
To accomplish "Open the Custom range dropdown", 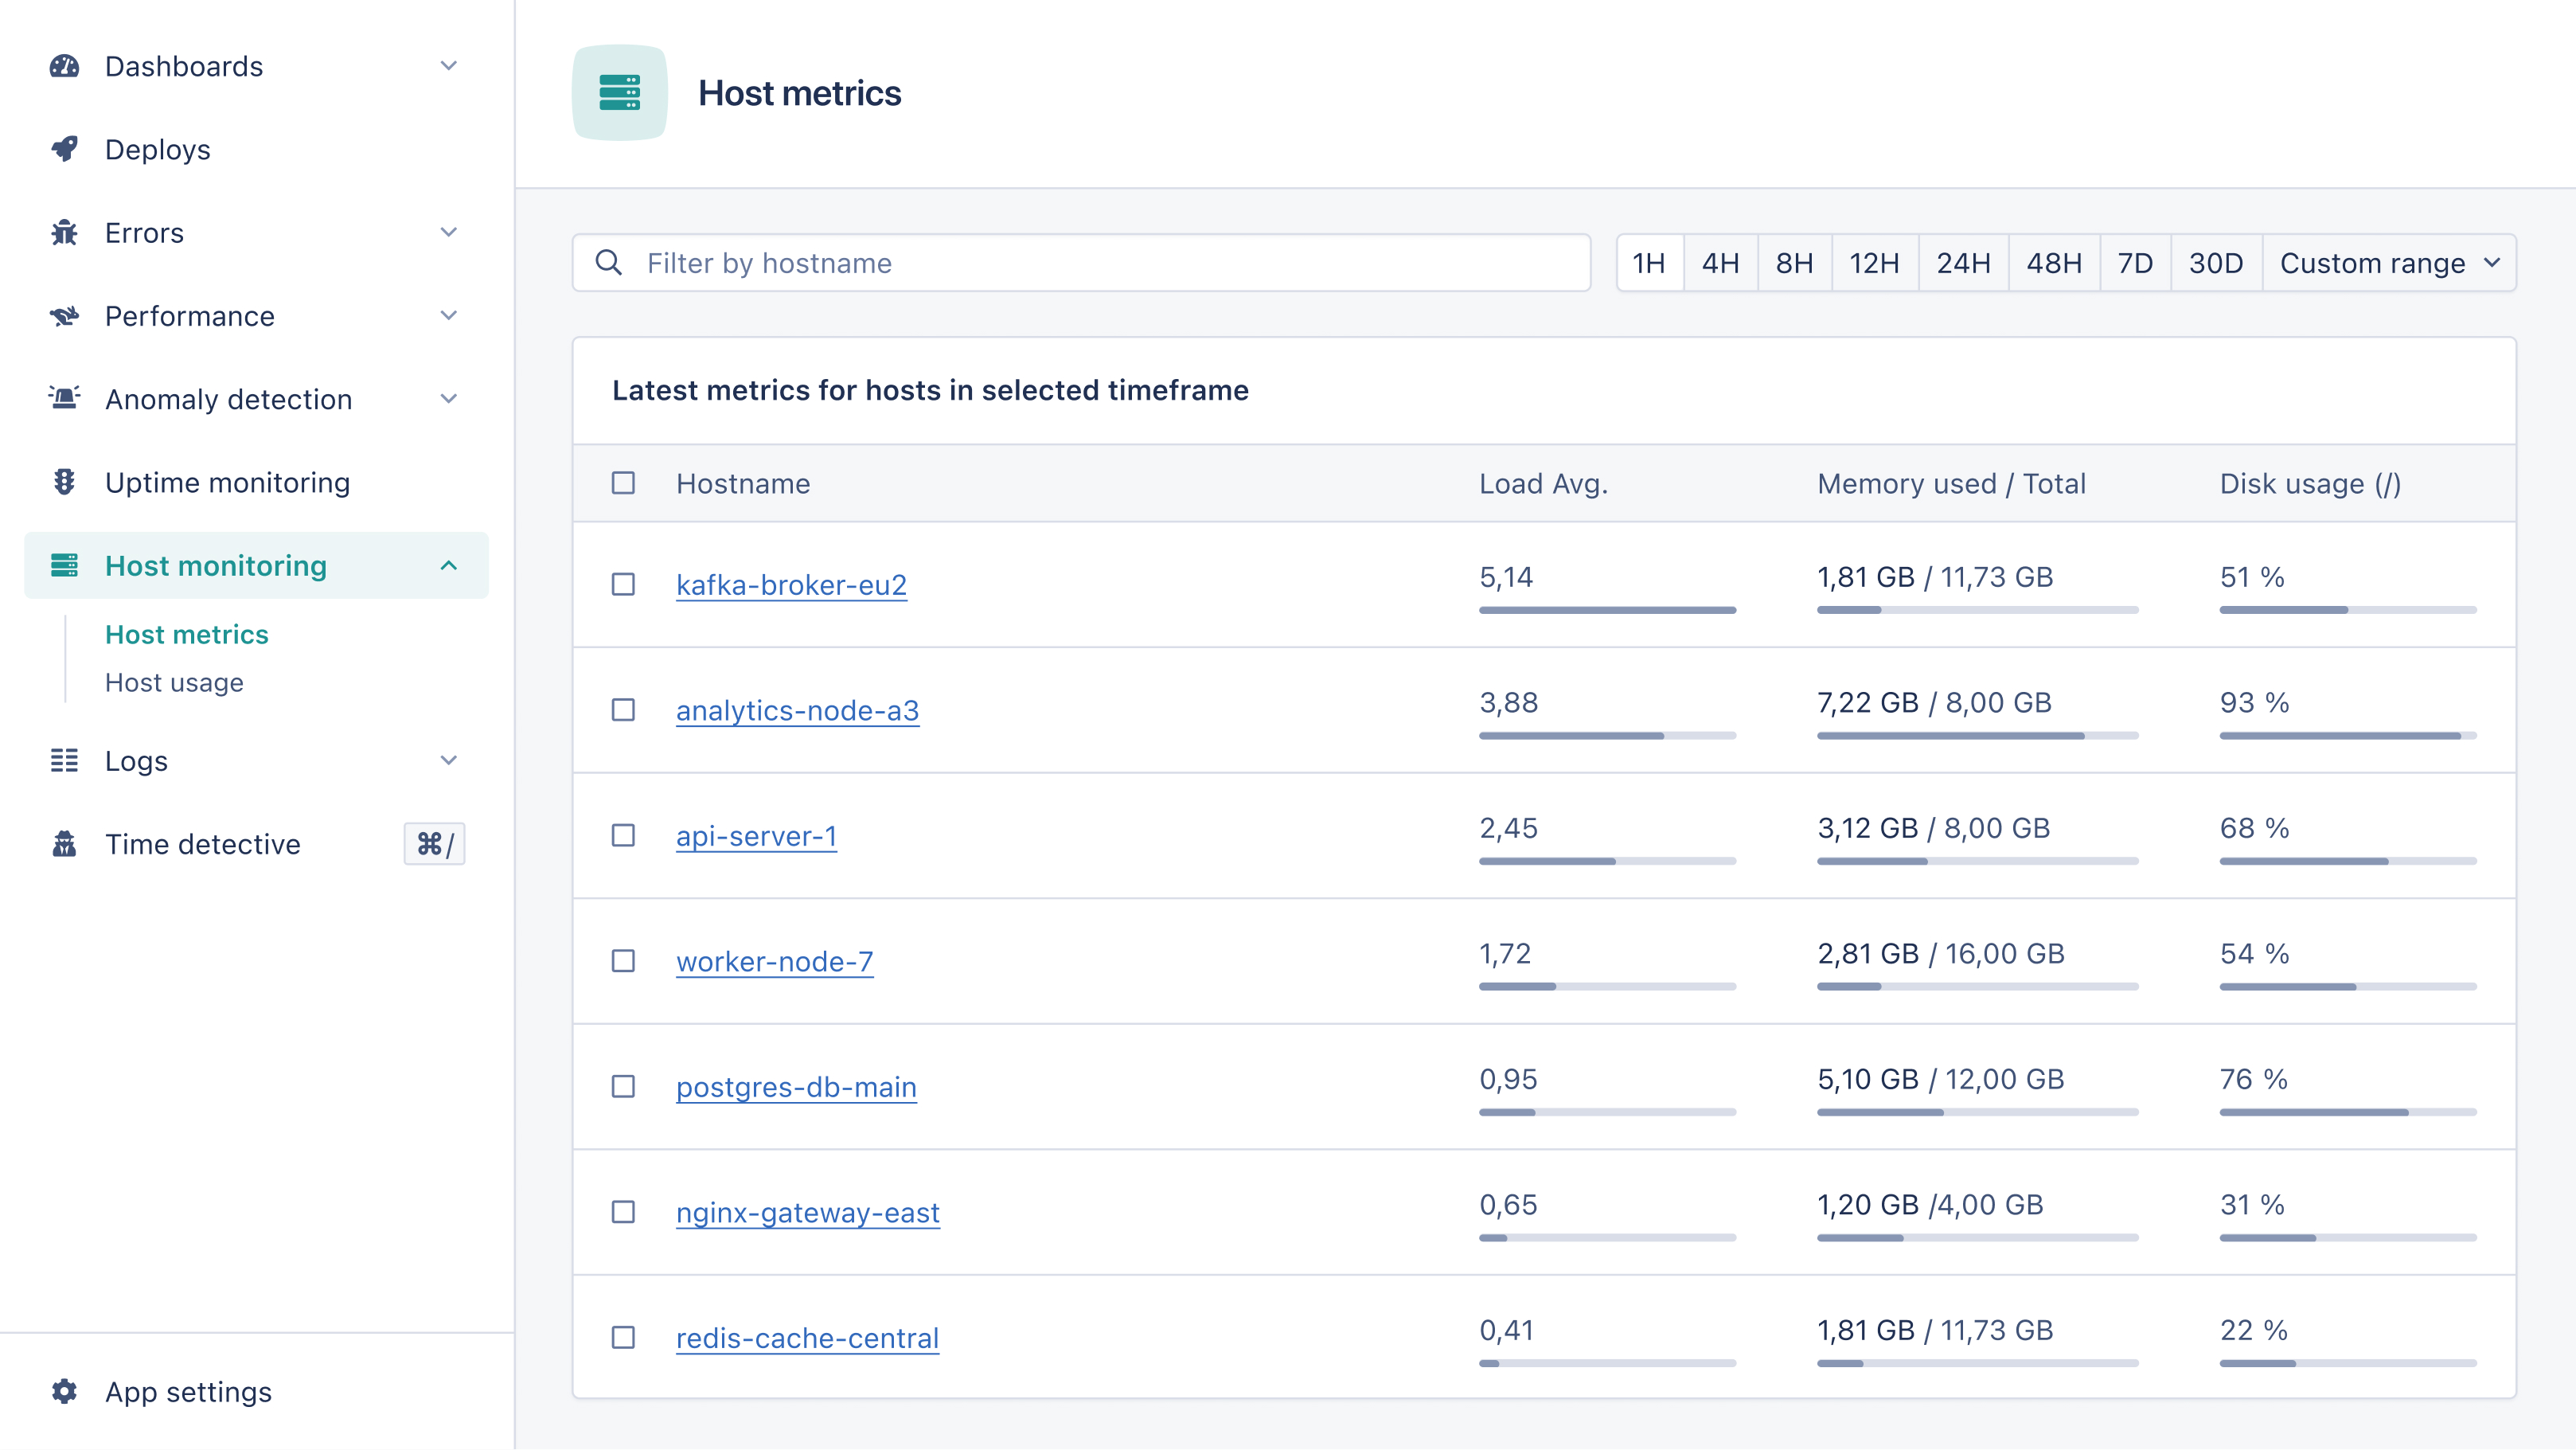I will 2388,263.
